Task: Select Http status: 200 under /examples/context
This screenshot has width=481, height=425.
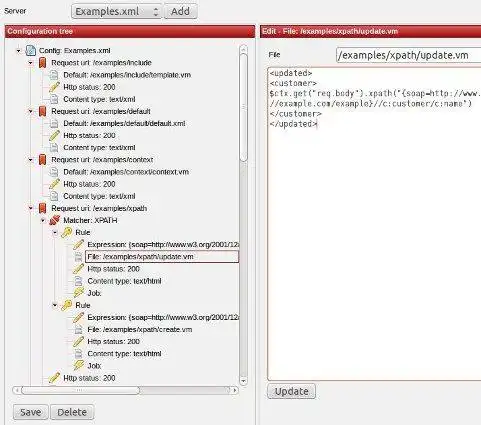Action: click(x=89, y=184)
